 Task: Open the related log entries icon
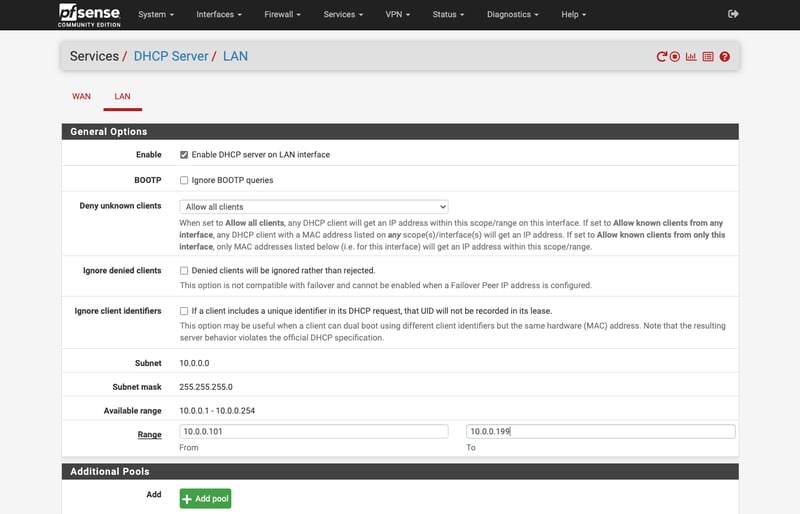708,57
